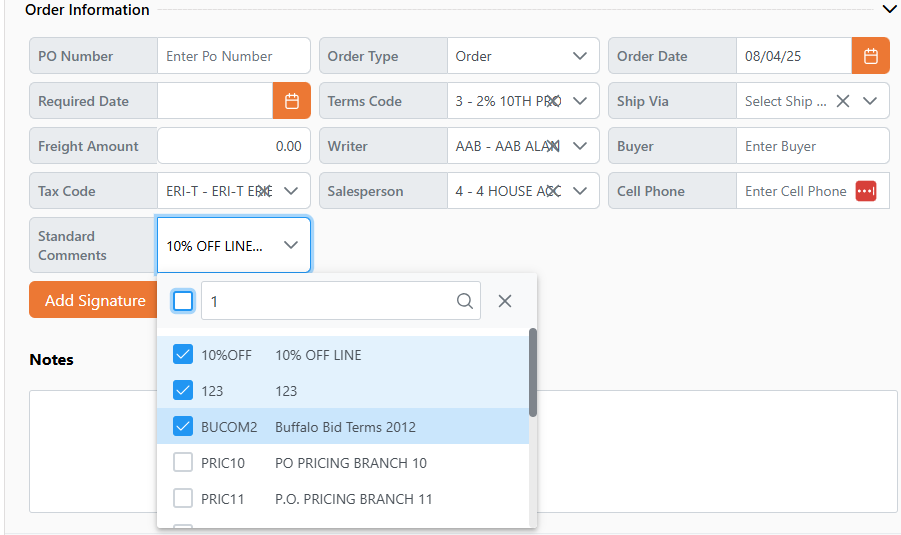The width and height of the screenshot is (901, 535).
Task: Uncheck the BUCOM2 Buffalo Bid Terms checkbox
Action: click(x=183, y=426)
